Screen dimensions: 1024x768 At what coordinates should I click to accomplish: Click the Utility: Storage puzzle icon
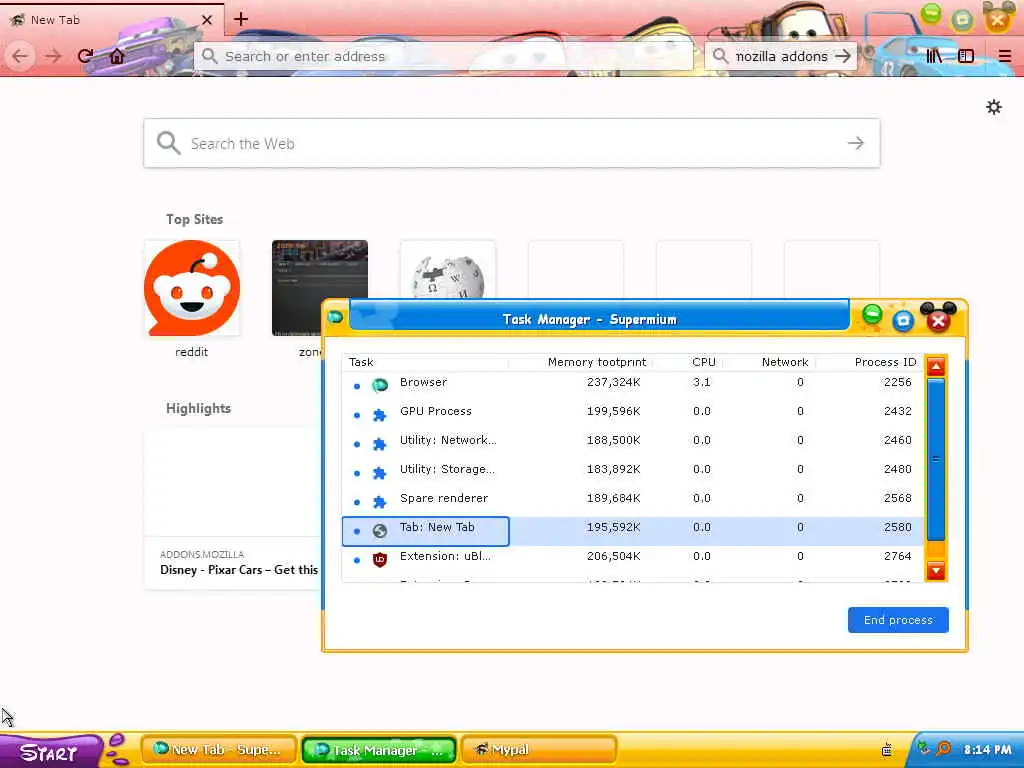(x=379, y=473)
